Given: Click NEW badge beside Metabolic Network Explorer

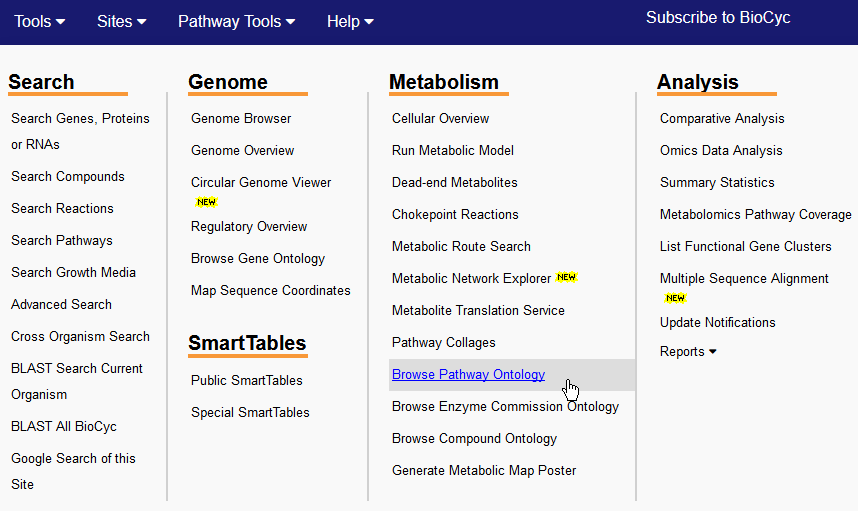Looking at the screenshot, I should 566,277.
